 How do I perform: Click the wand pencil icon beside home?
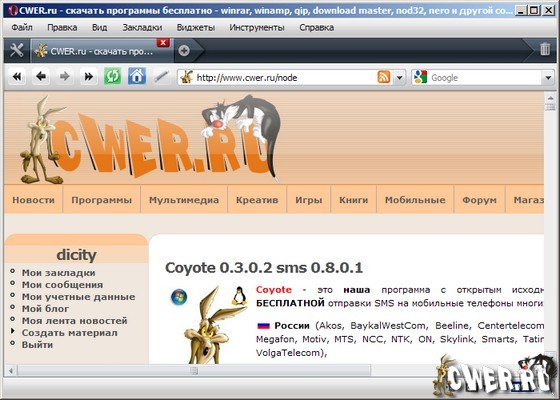161,76
